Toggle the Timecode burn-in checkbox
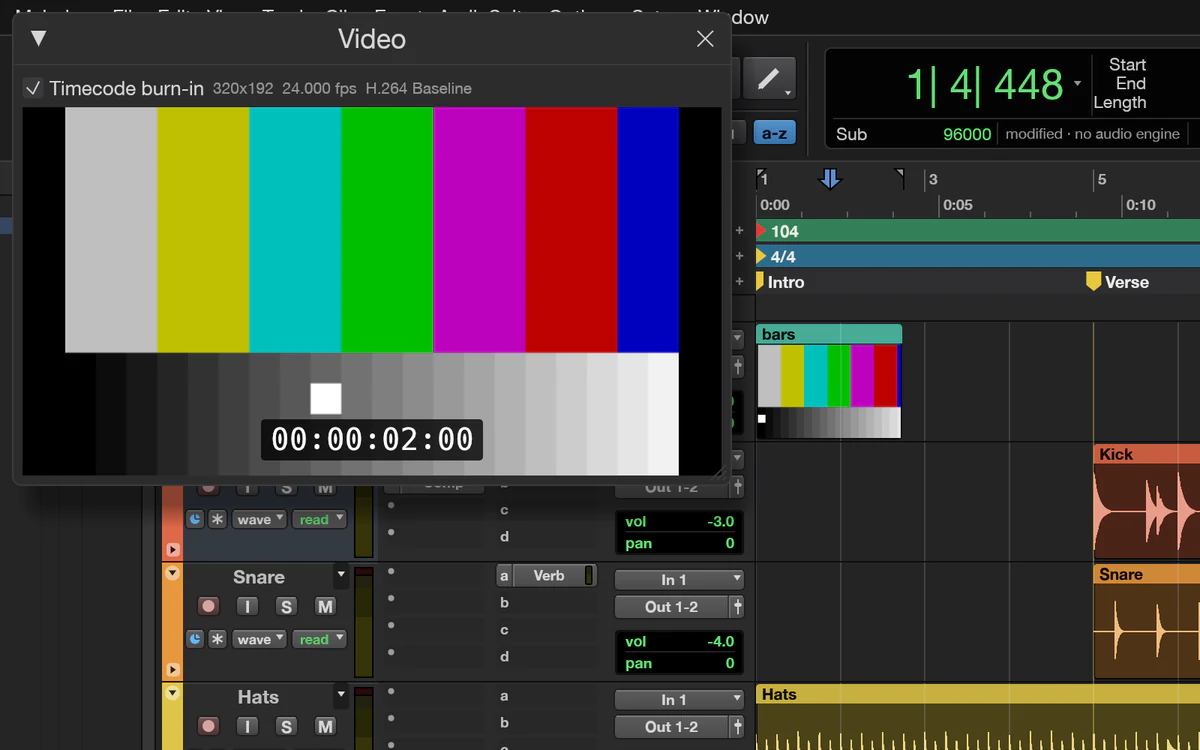The height and width of the screenshot is (750, 1200). (x=33, y=88)
